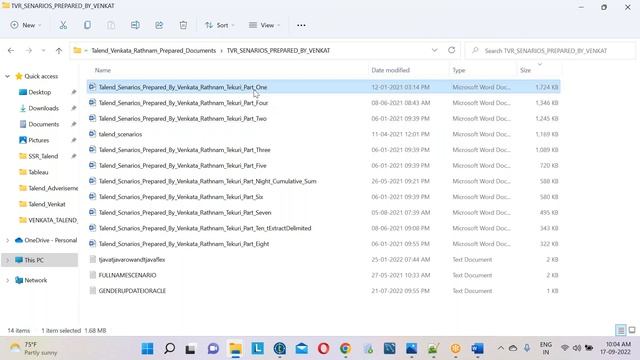This screenshot has width=640, height=360.
Task: Go up one folder level arrow
Action: point(59,51)
